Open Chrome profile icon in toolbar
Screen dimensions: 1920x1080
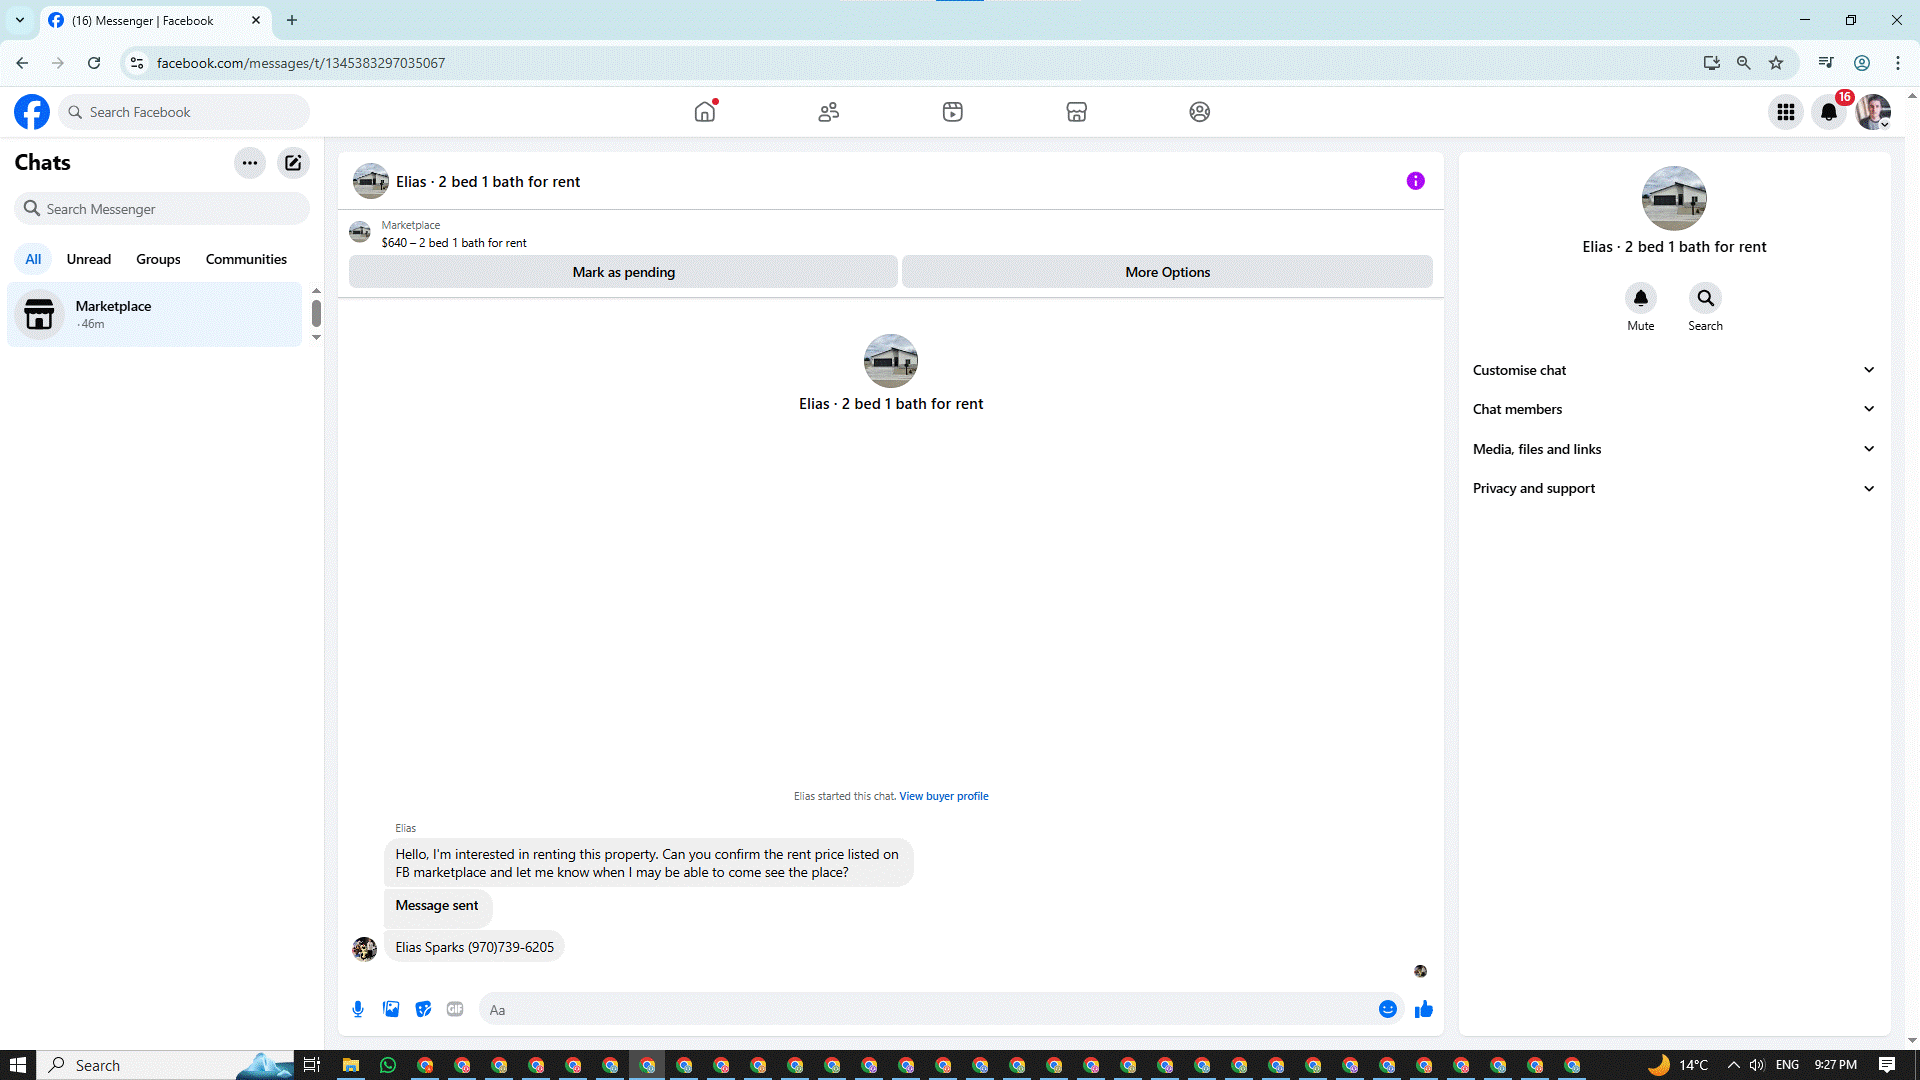tap(1862, 63)
